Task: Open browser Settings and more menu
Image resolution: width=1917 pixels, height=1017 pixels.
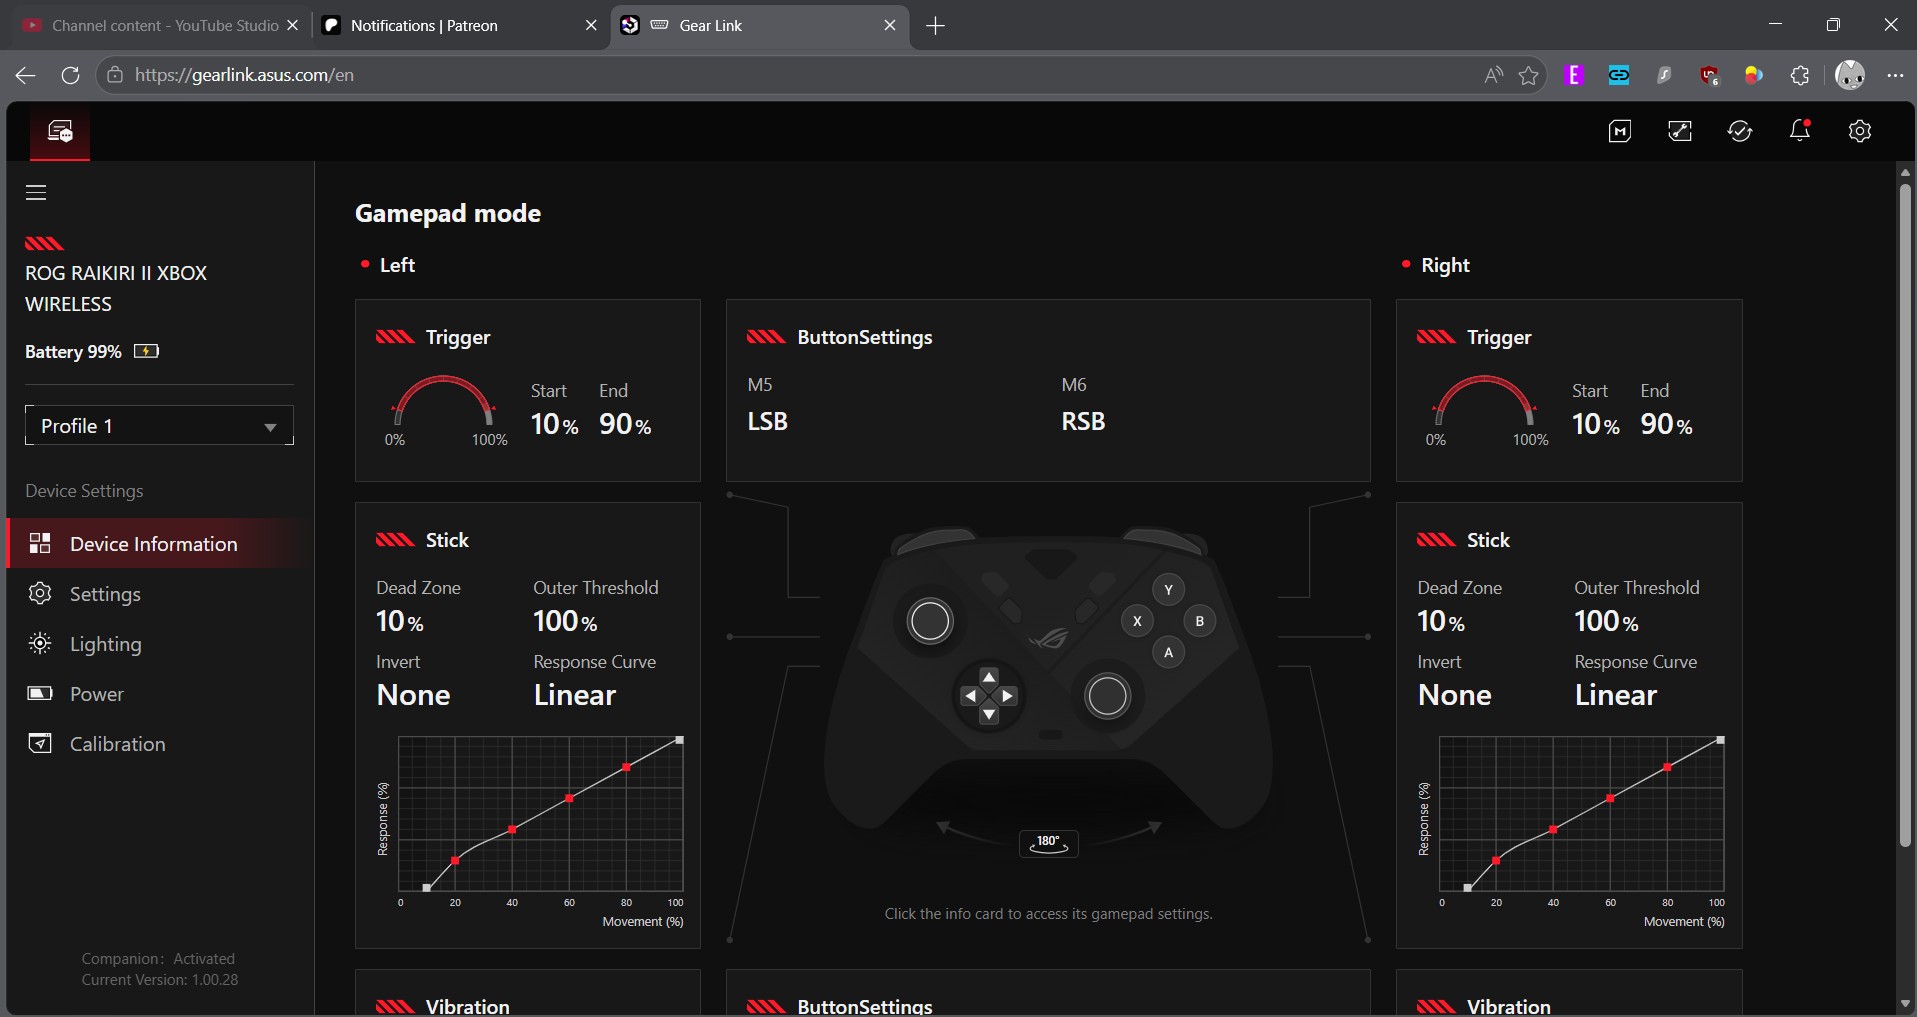Action: [1895, 75]
